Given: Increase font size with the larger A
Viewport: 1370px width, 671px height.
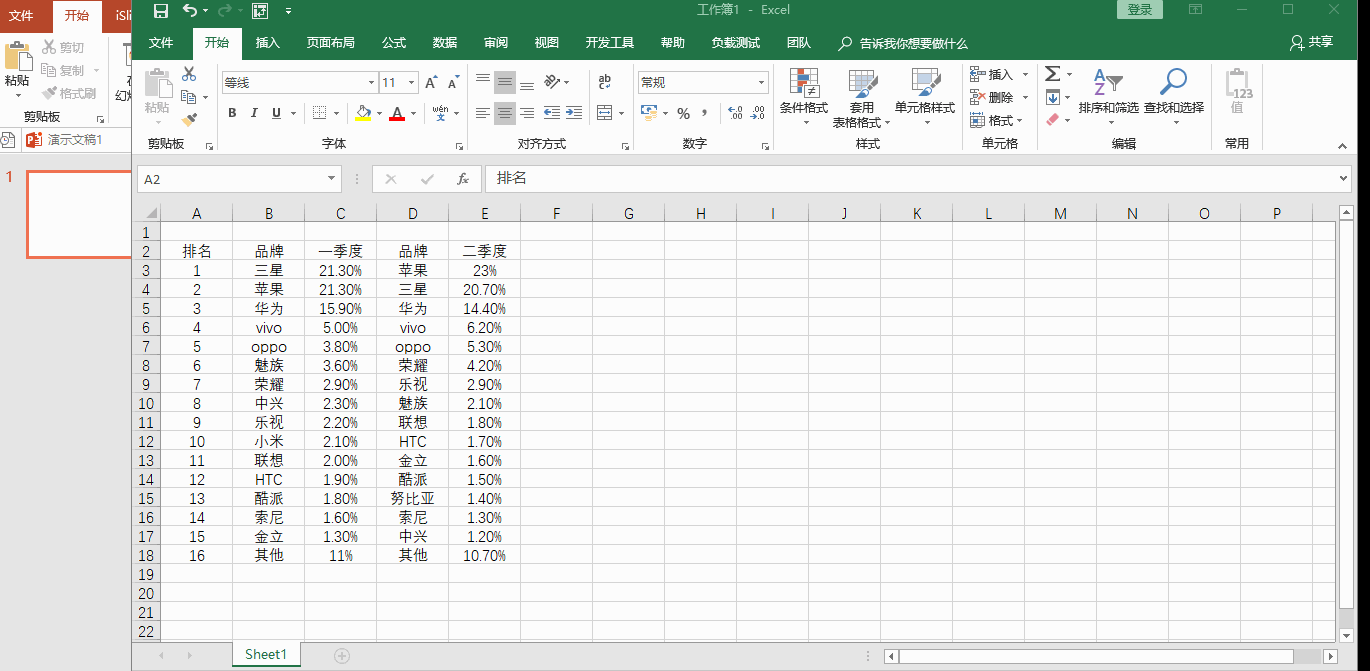Looking at the screenshot, I should click(x=430, y=83).
